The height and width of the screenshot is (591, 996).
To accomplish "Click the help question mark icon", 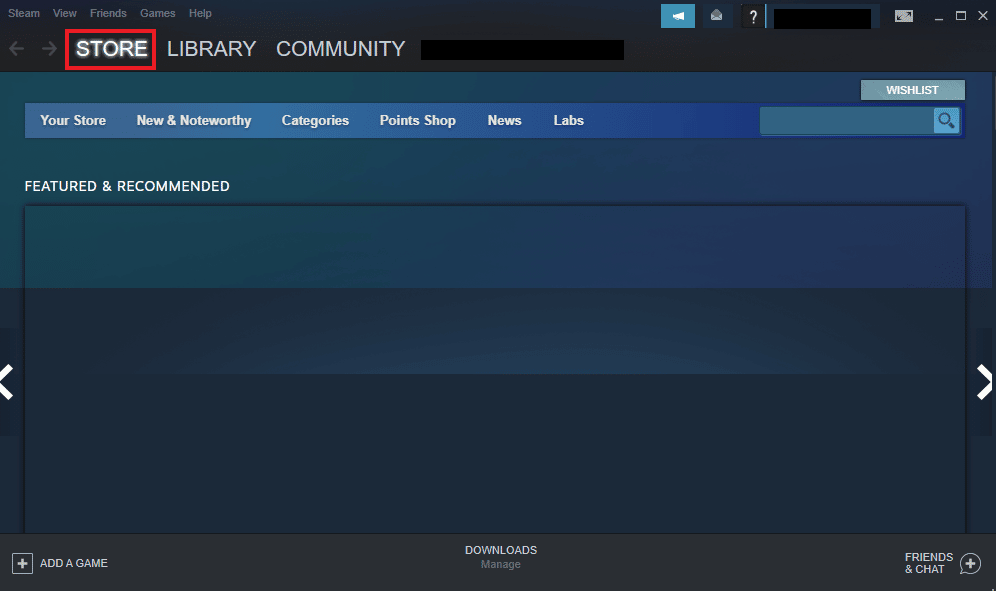I will [753, 16].
